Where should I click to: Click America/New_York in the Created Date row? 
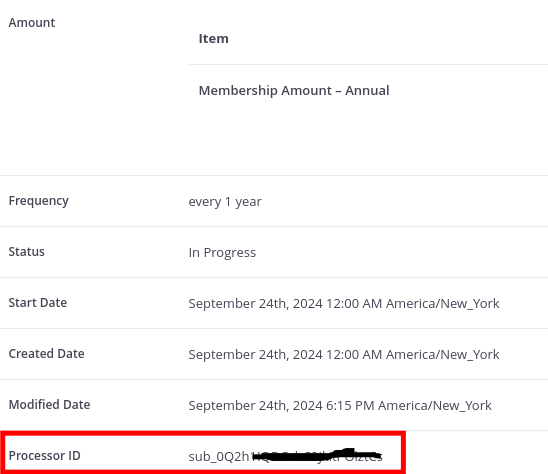442,354
